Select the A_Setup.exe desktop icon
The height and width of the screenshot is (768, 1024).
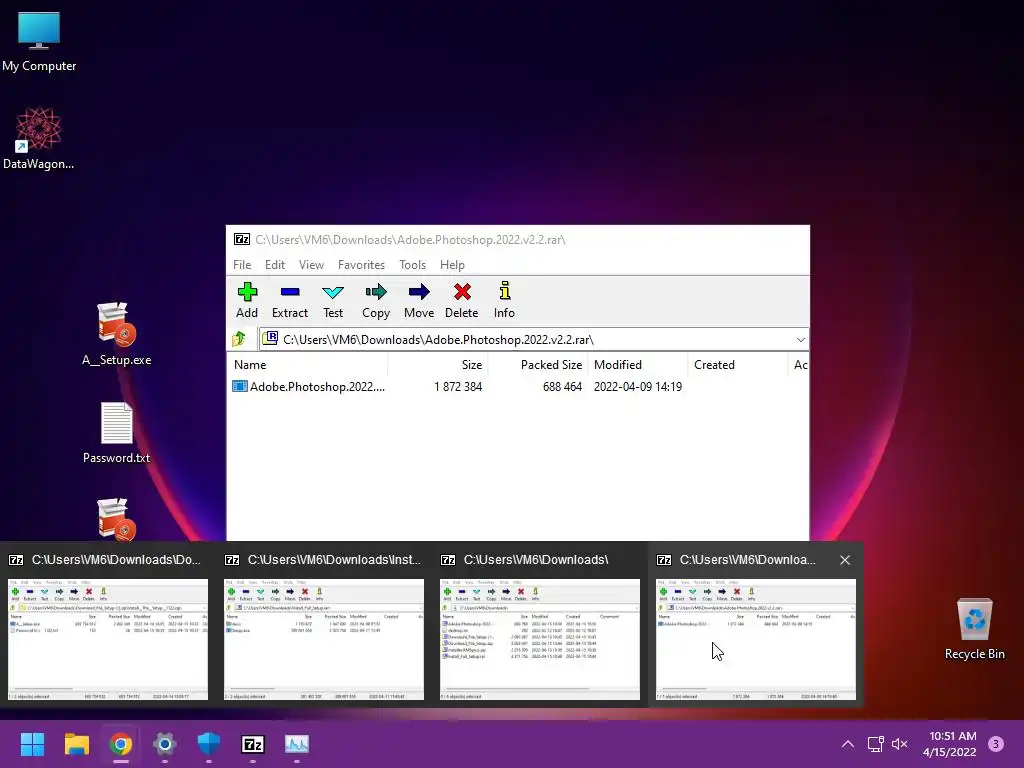tap(116, 334)
